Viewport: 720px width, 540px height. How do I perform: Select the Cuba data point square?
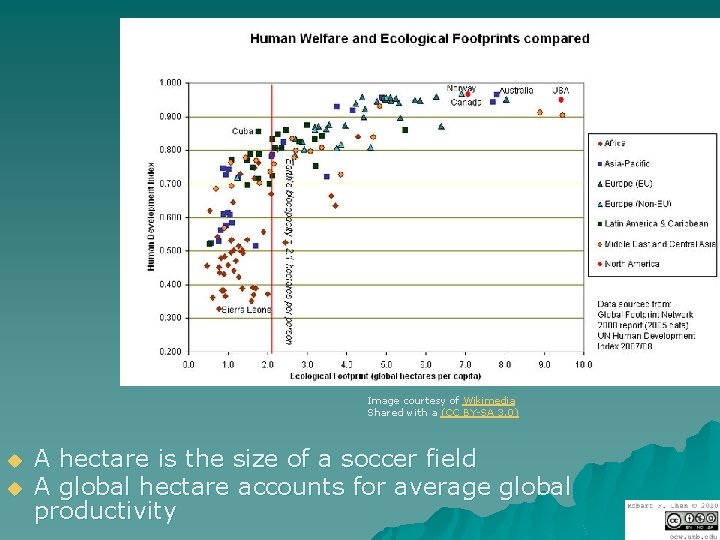click(x=259, y=131)
